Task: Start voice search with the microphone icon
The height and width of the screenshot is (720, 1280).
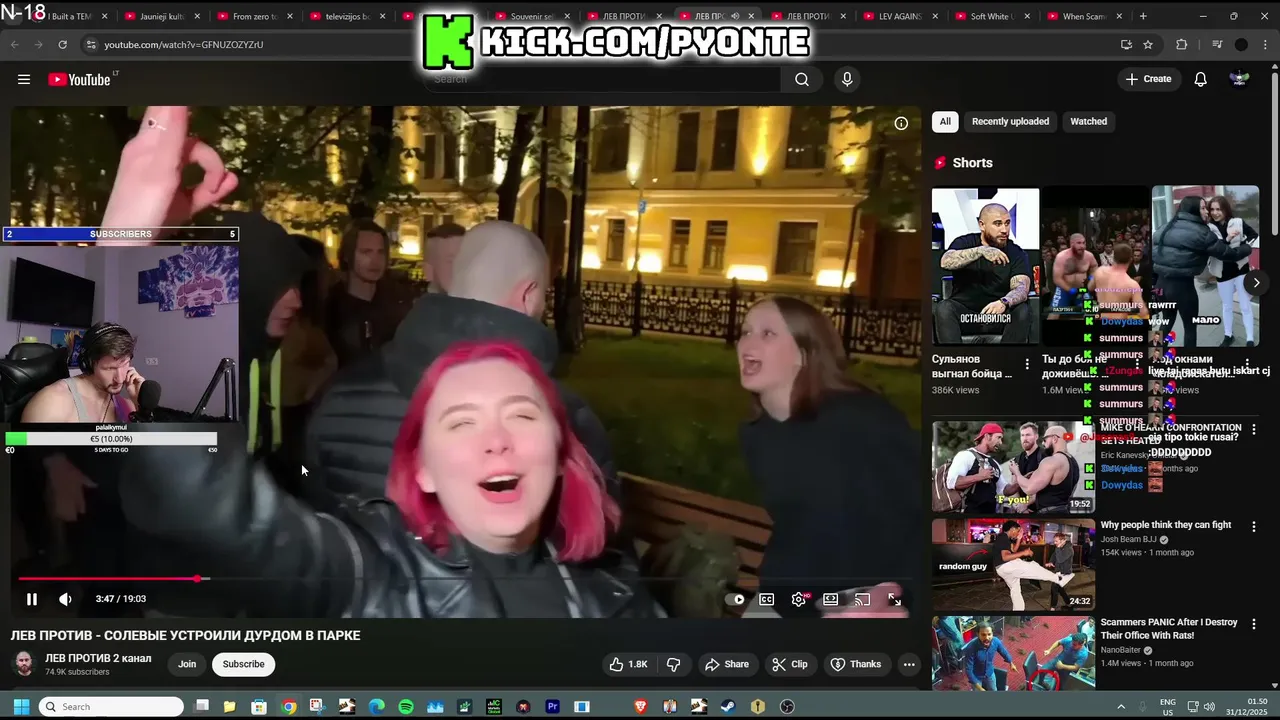Action: [x=847, y=79]
